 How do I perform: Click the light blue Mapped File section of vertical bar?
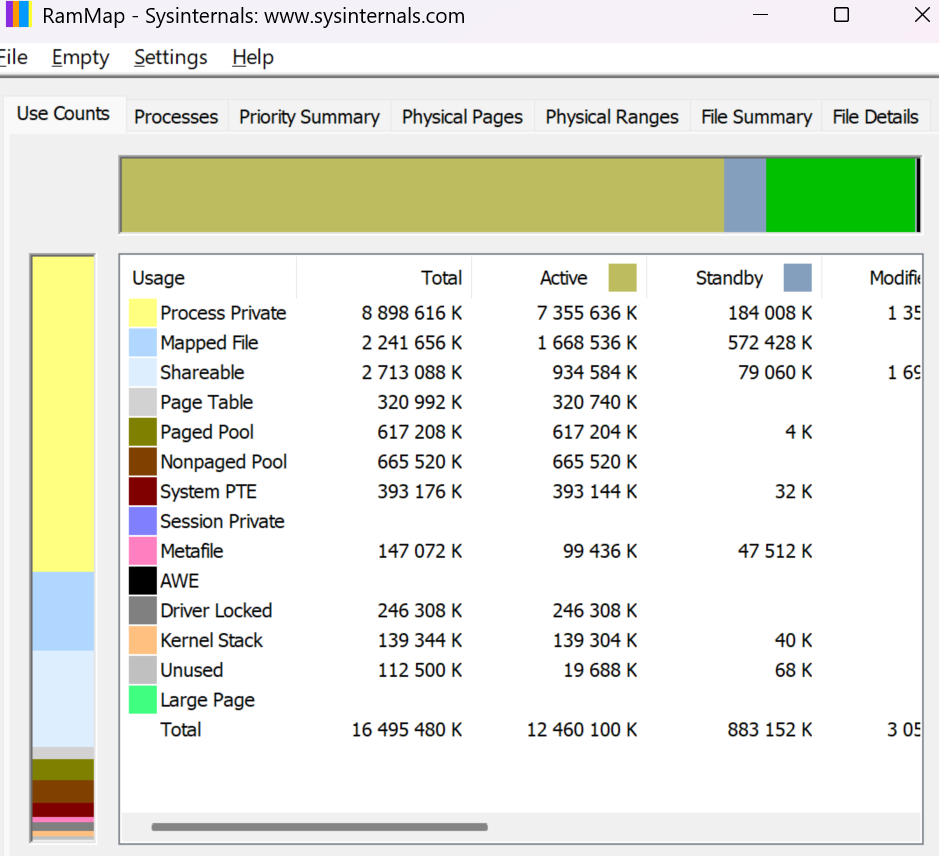[63, 611]
